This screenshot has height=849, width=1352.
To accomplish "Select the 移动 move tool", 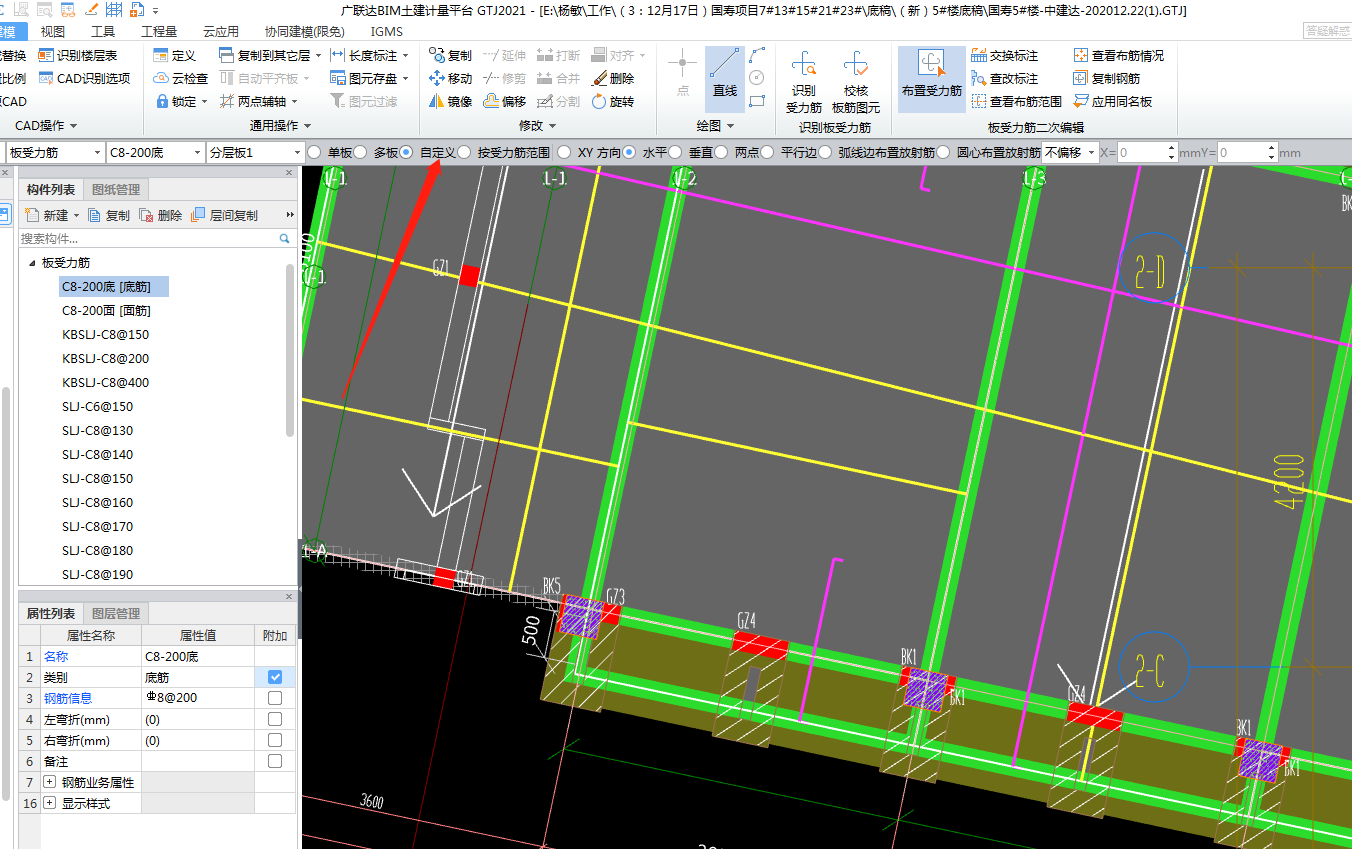I will (x=450, y=78).
